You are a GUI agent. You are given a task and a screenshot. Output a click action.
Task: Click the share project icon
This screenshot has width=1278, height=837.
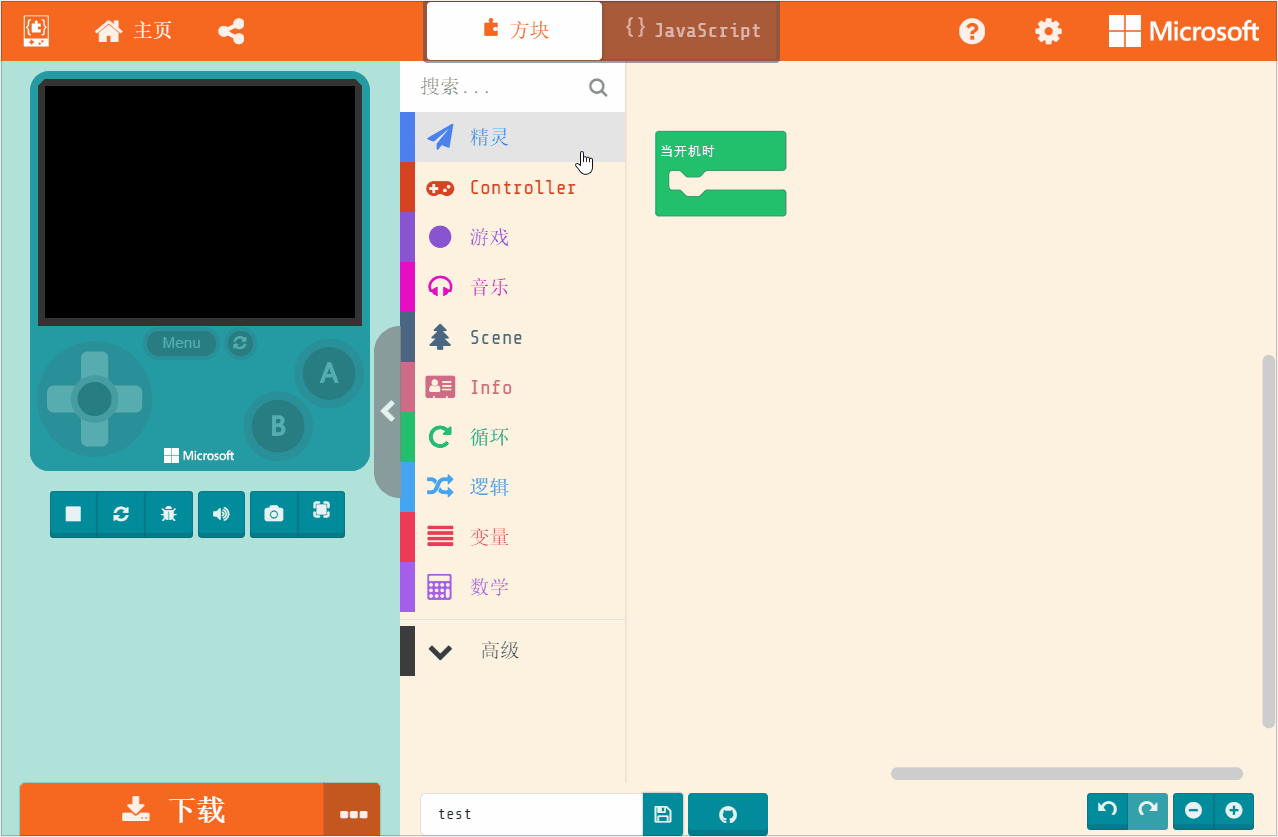tap(231, 31)
